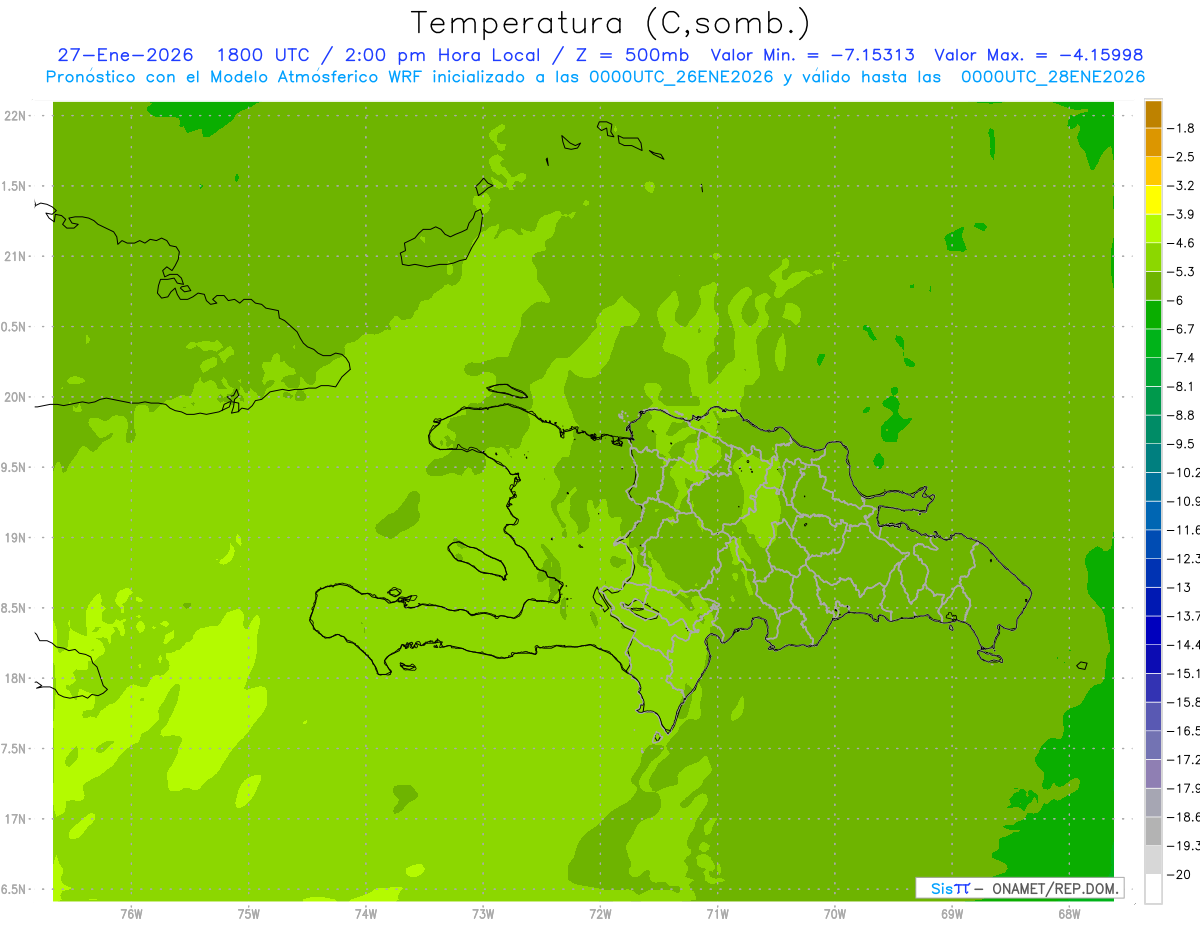Click the '-13' color scale label
This screenshot has width=1200, height=927.
(x=1180, y=587)
